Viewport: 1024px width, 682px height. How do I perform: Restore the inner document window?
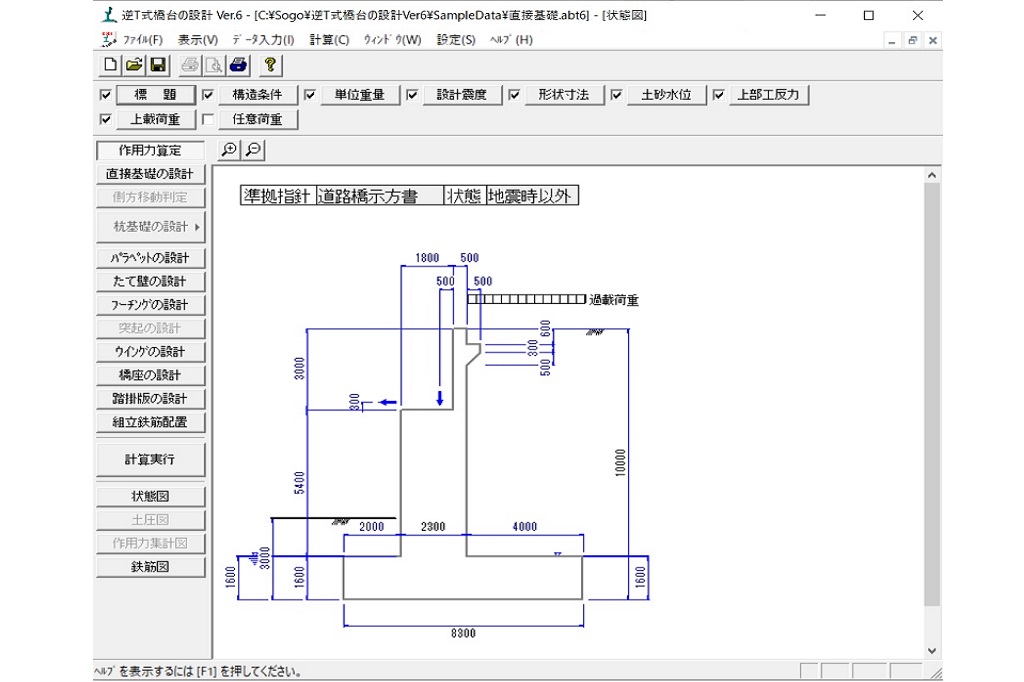pos(912,41)
